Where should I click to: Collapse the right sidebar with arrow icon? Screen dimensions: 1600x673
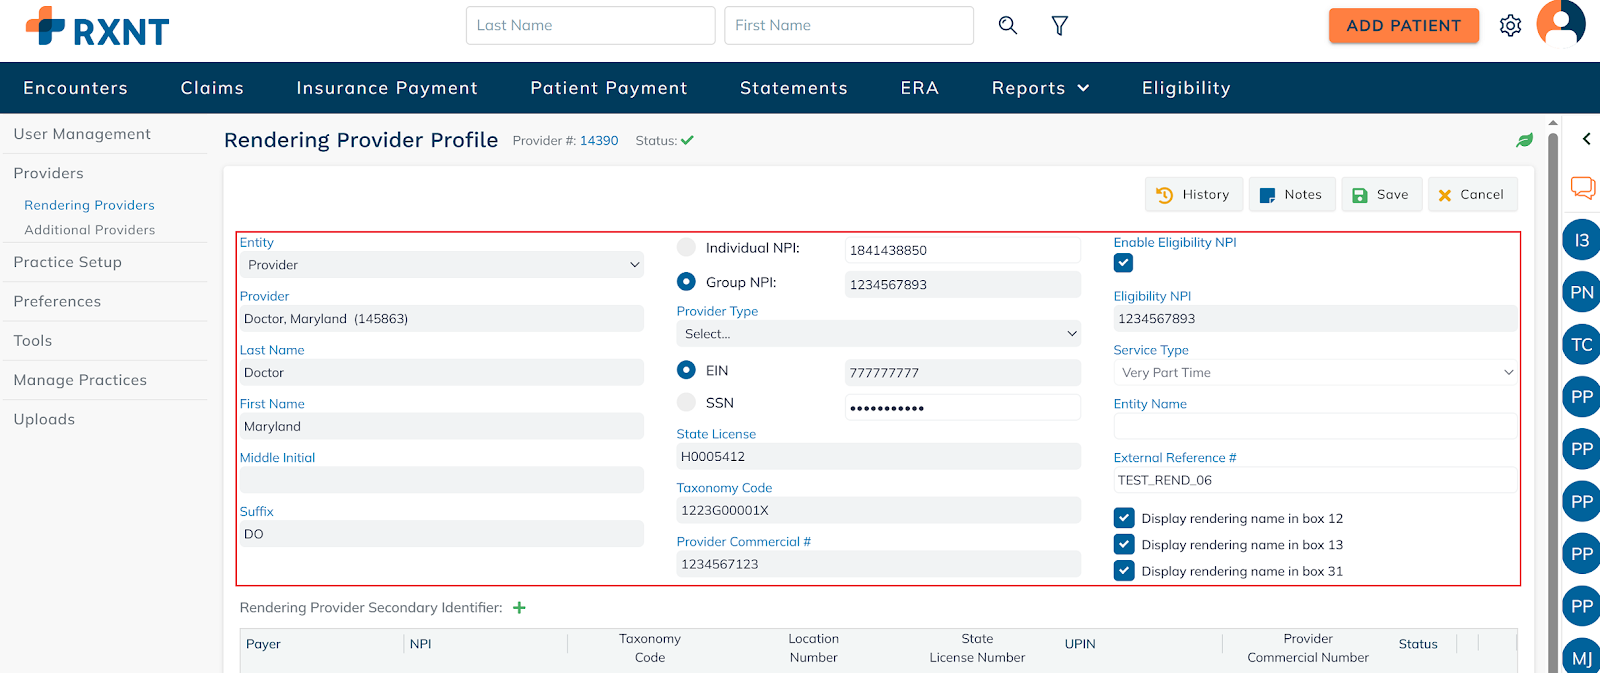click(x=1586, y=139)
